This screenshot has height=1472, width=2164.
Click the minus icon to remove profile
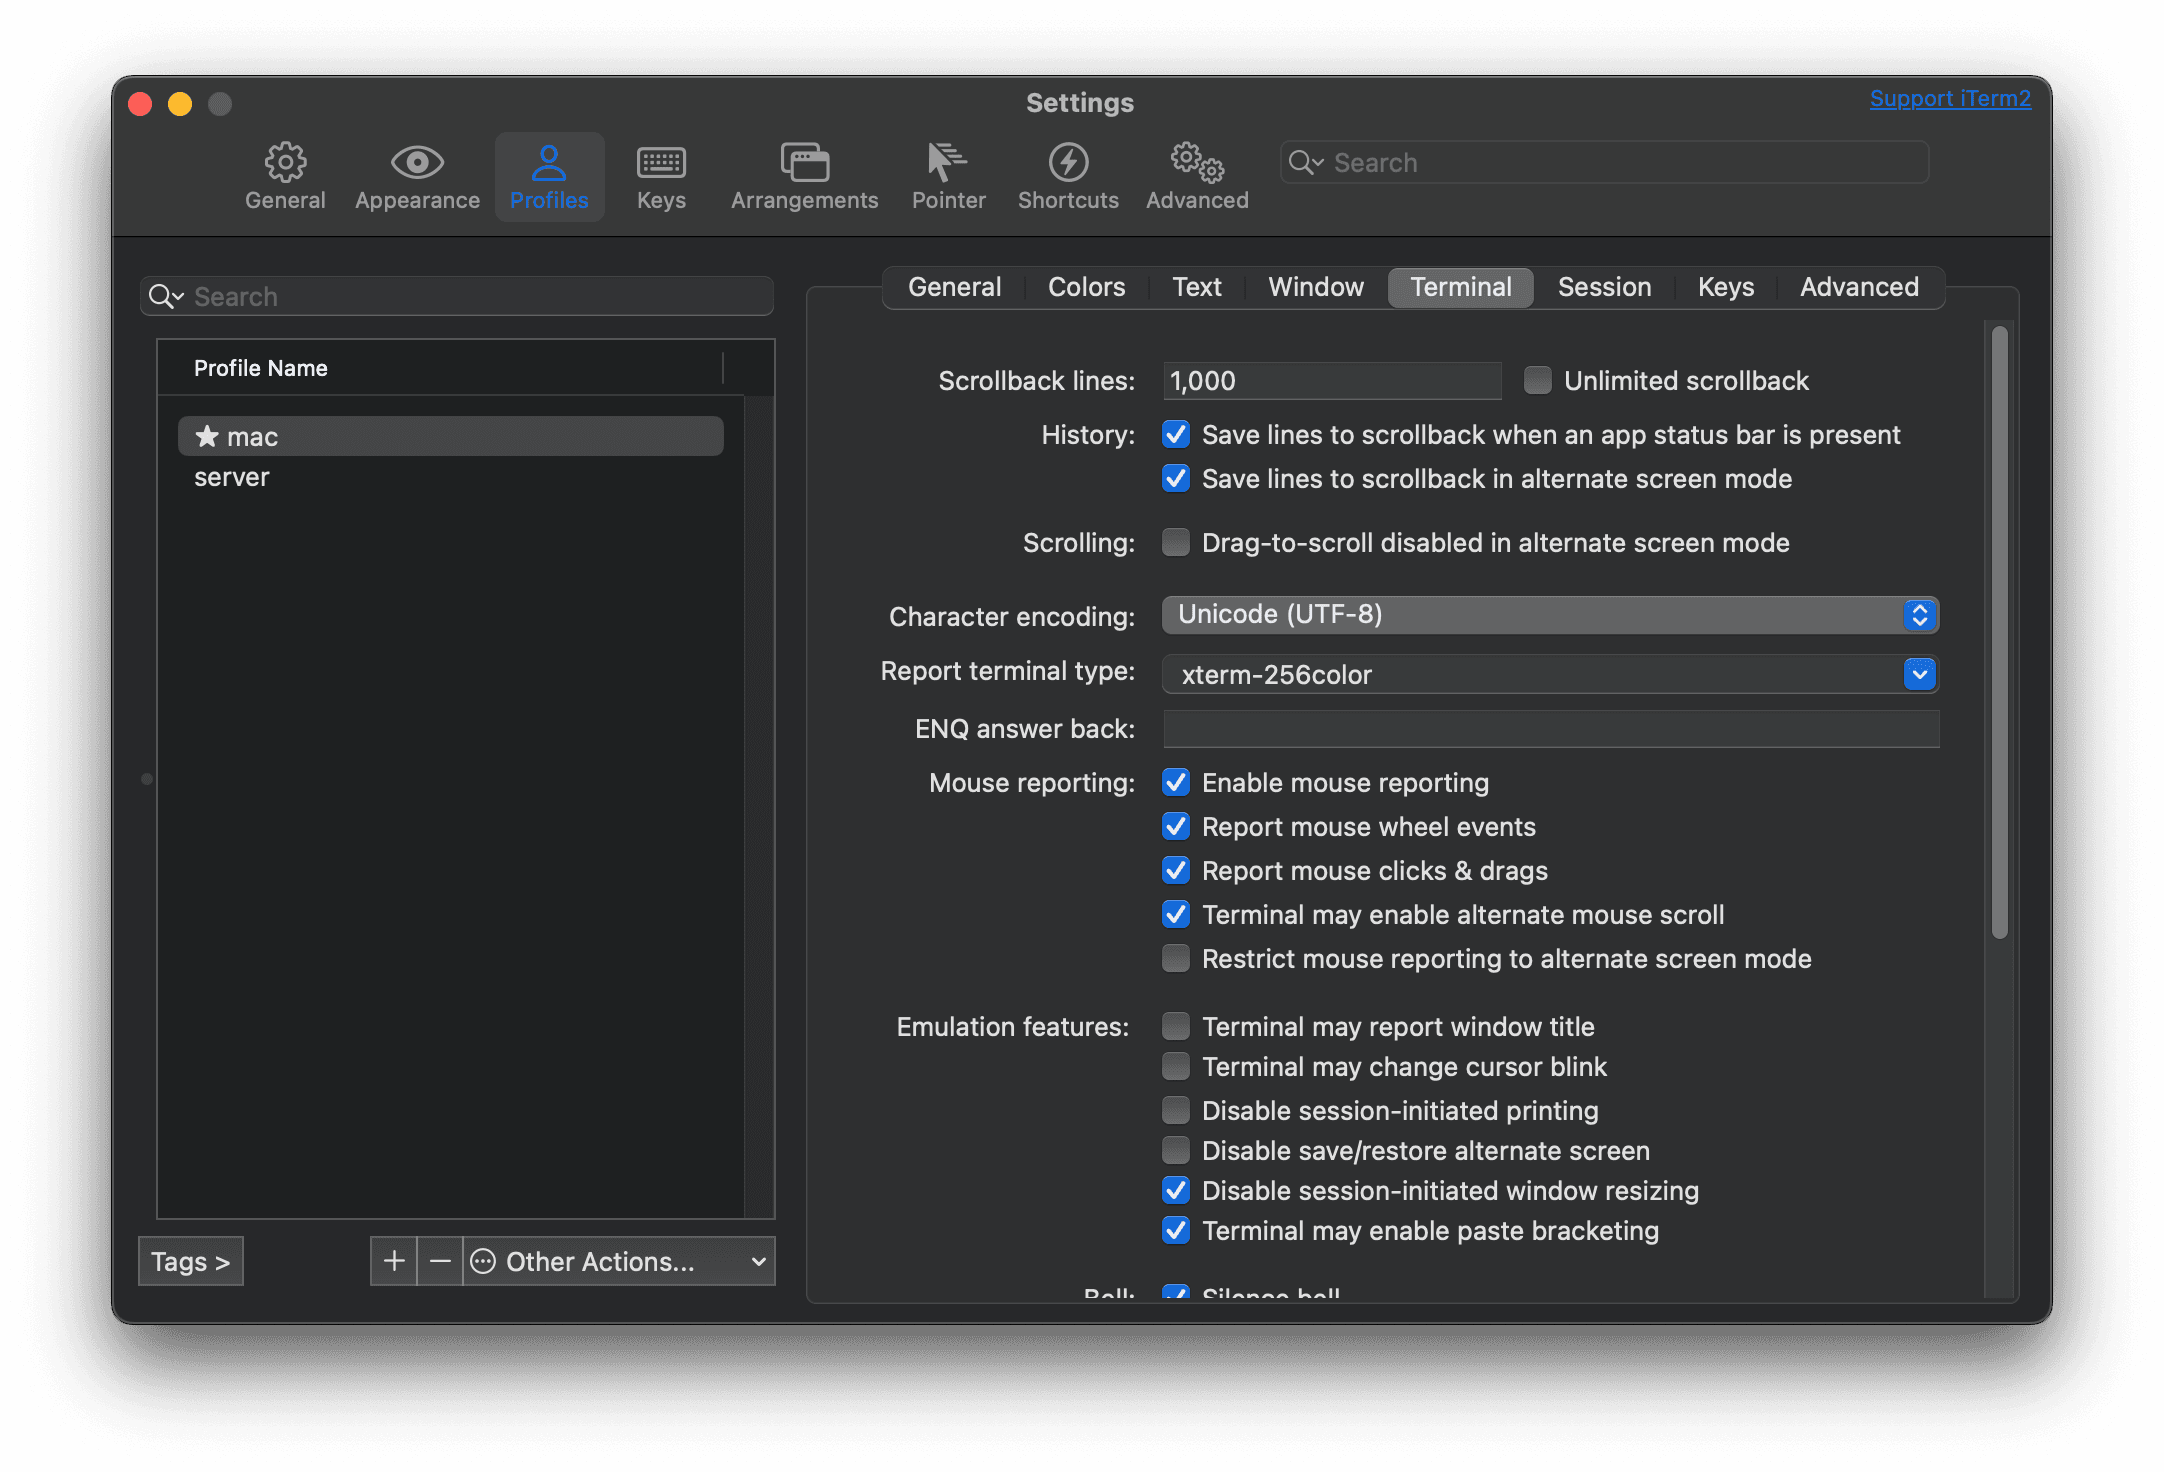tap(440, 1261)
